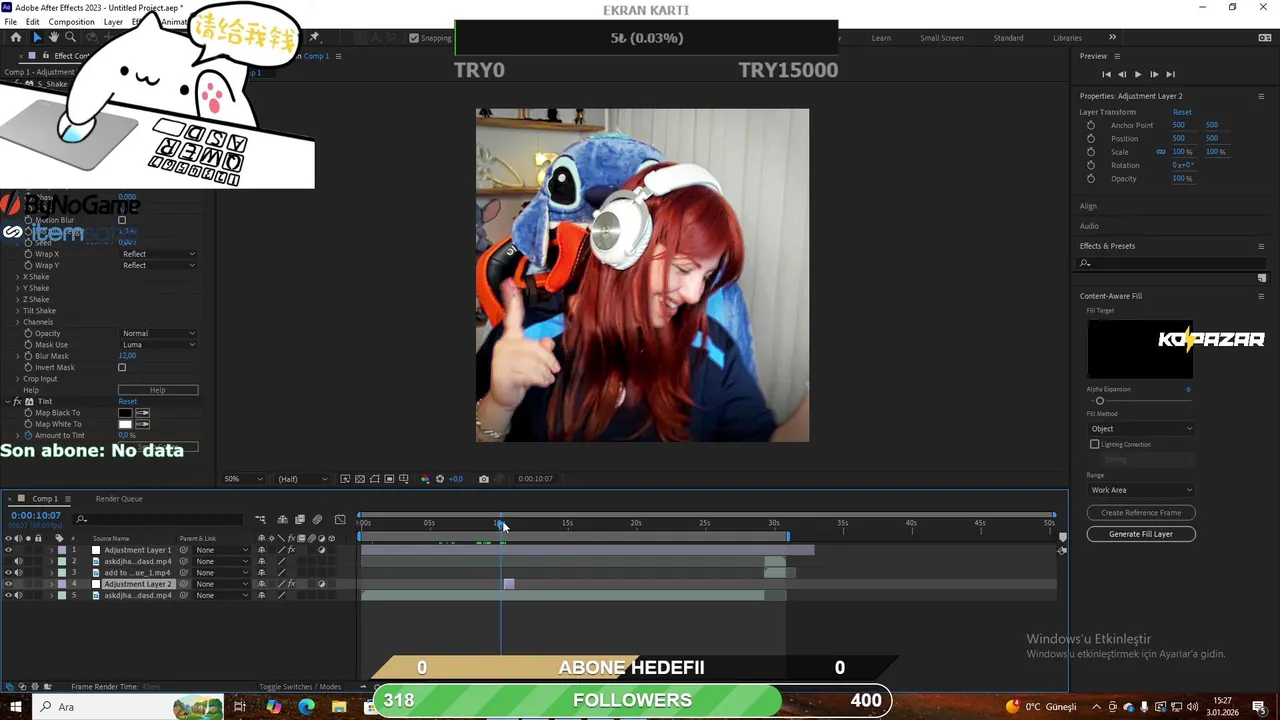
Task: Take a snapshot with camera icon
Action: [484, 479]
